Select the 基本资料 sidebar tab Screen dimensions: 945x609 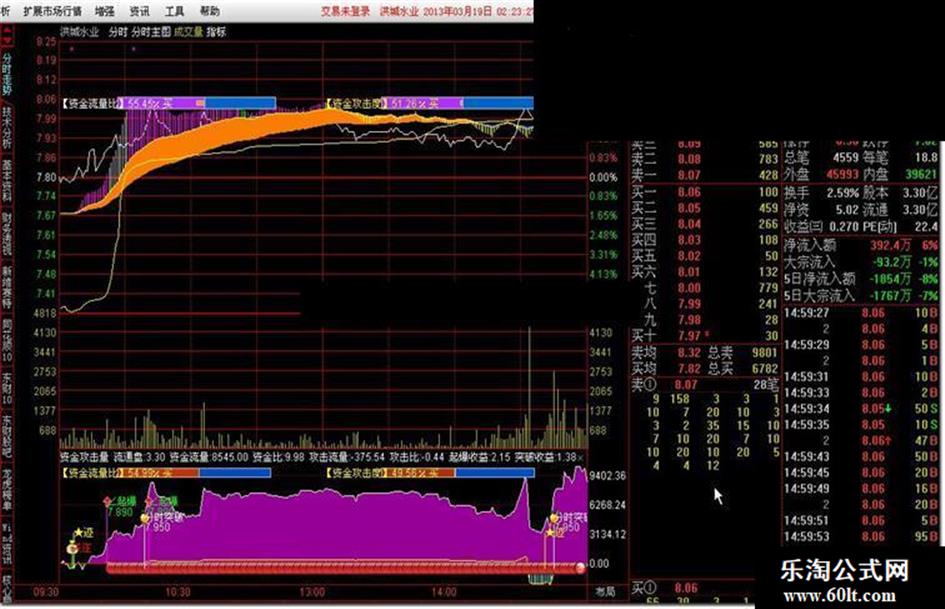click(7, 180)
